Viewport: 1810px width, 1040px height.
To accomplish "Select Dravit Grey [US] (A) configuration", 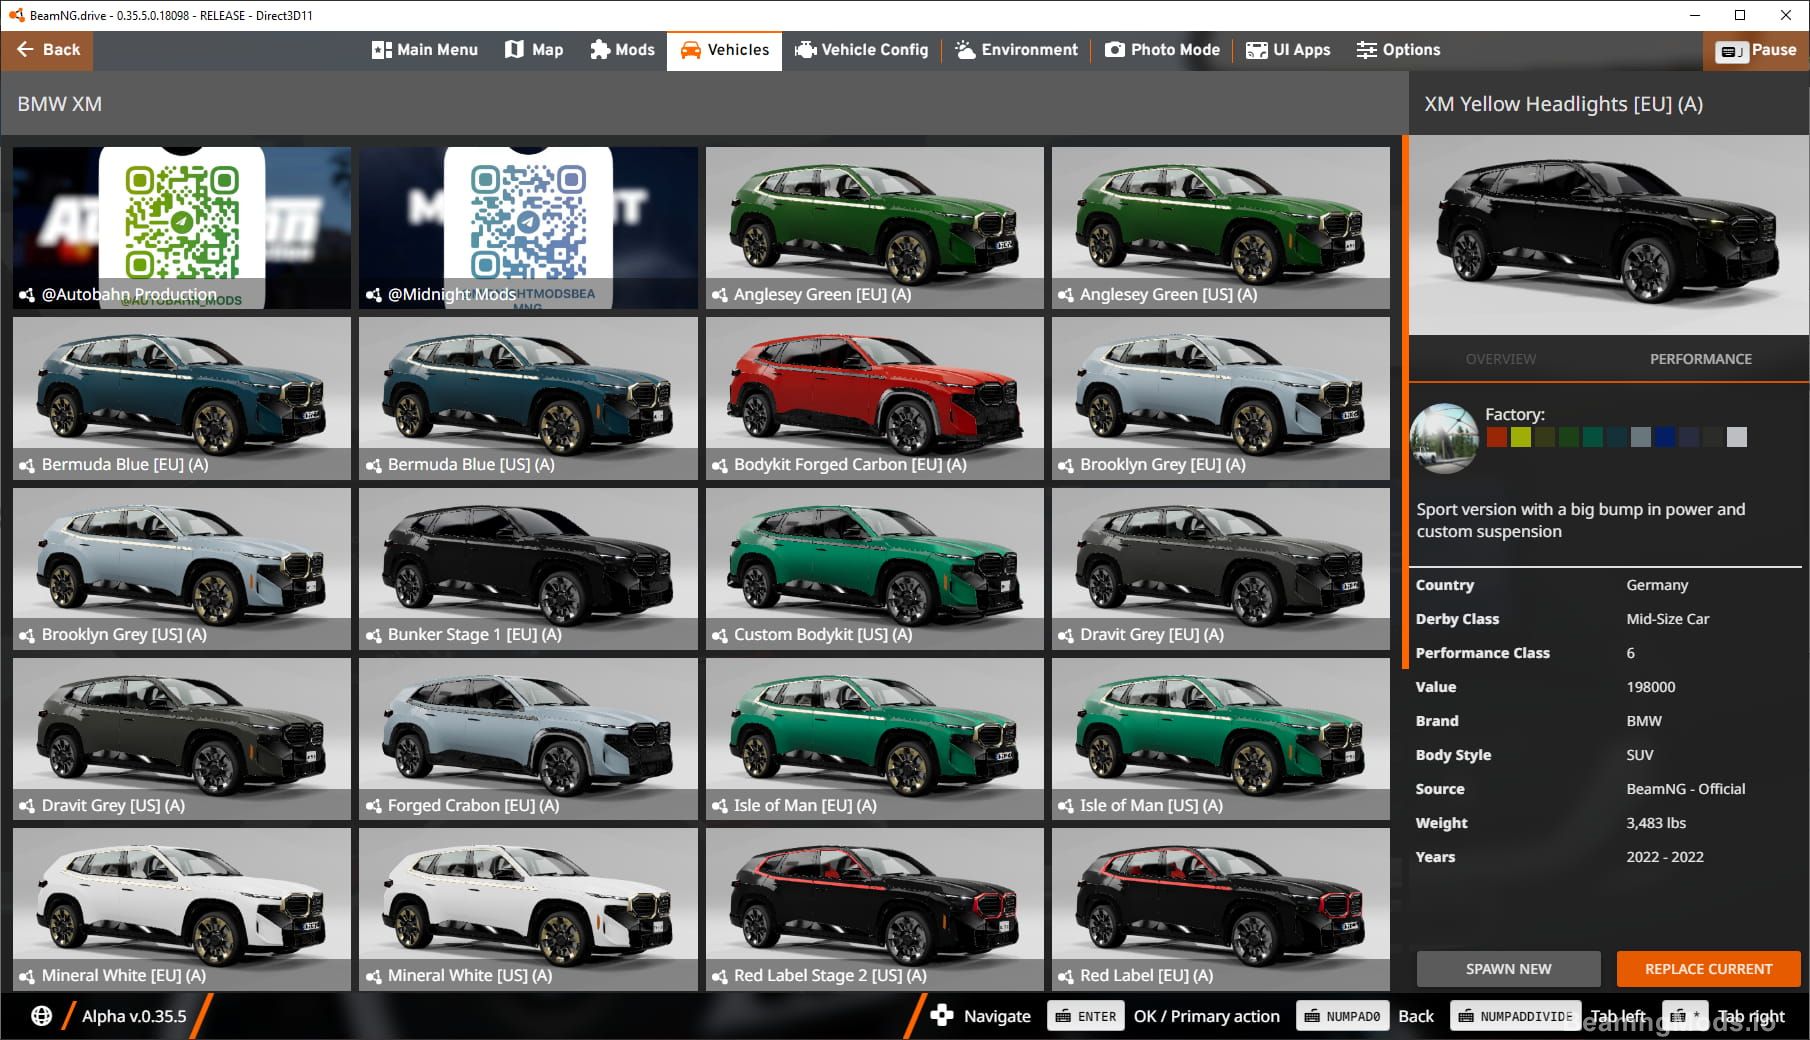I will coord(182,738).
